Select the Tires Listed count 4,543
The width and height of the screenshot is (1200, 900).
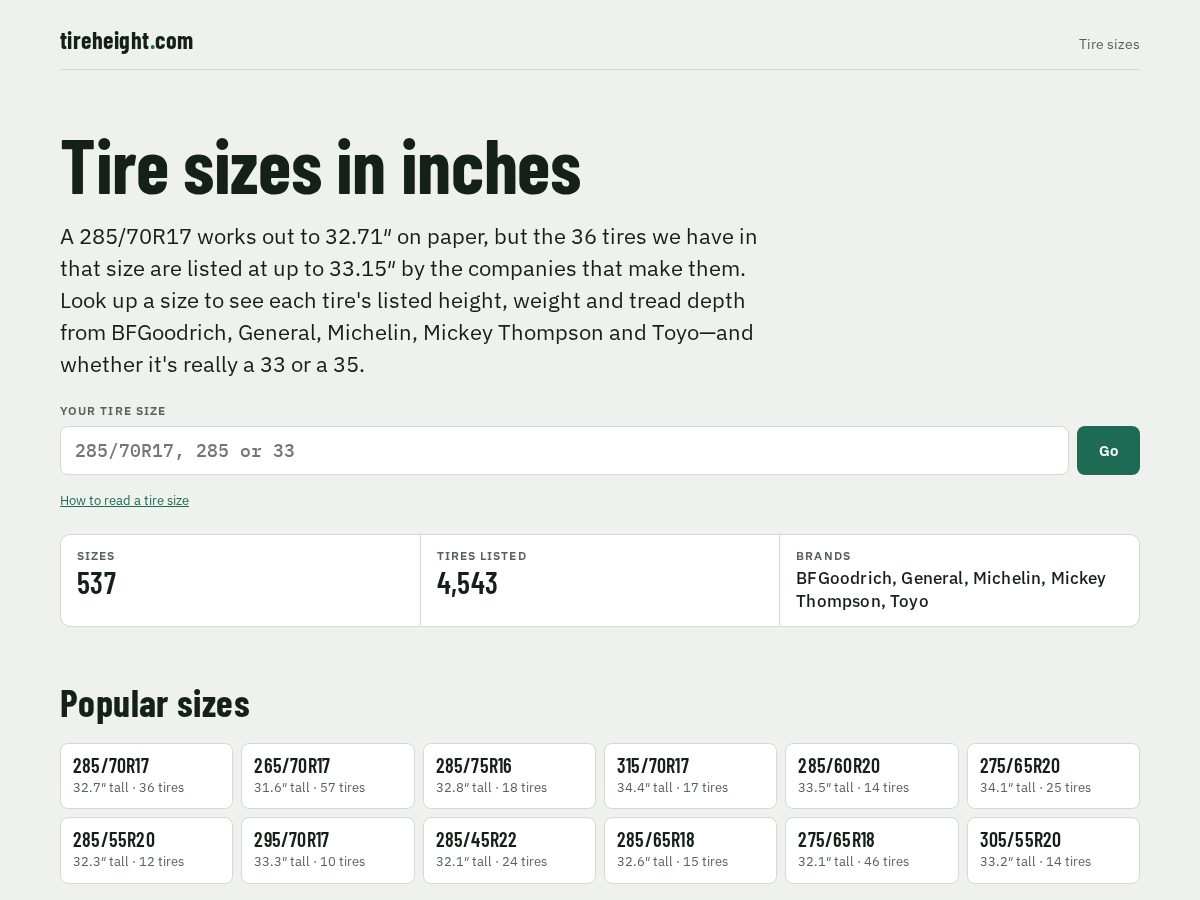pyautogui.click(x=467, y=584)
